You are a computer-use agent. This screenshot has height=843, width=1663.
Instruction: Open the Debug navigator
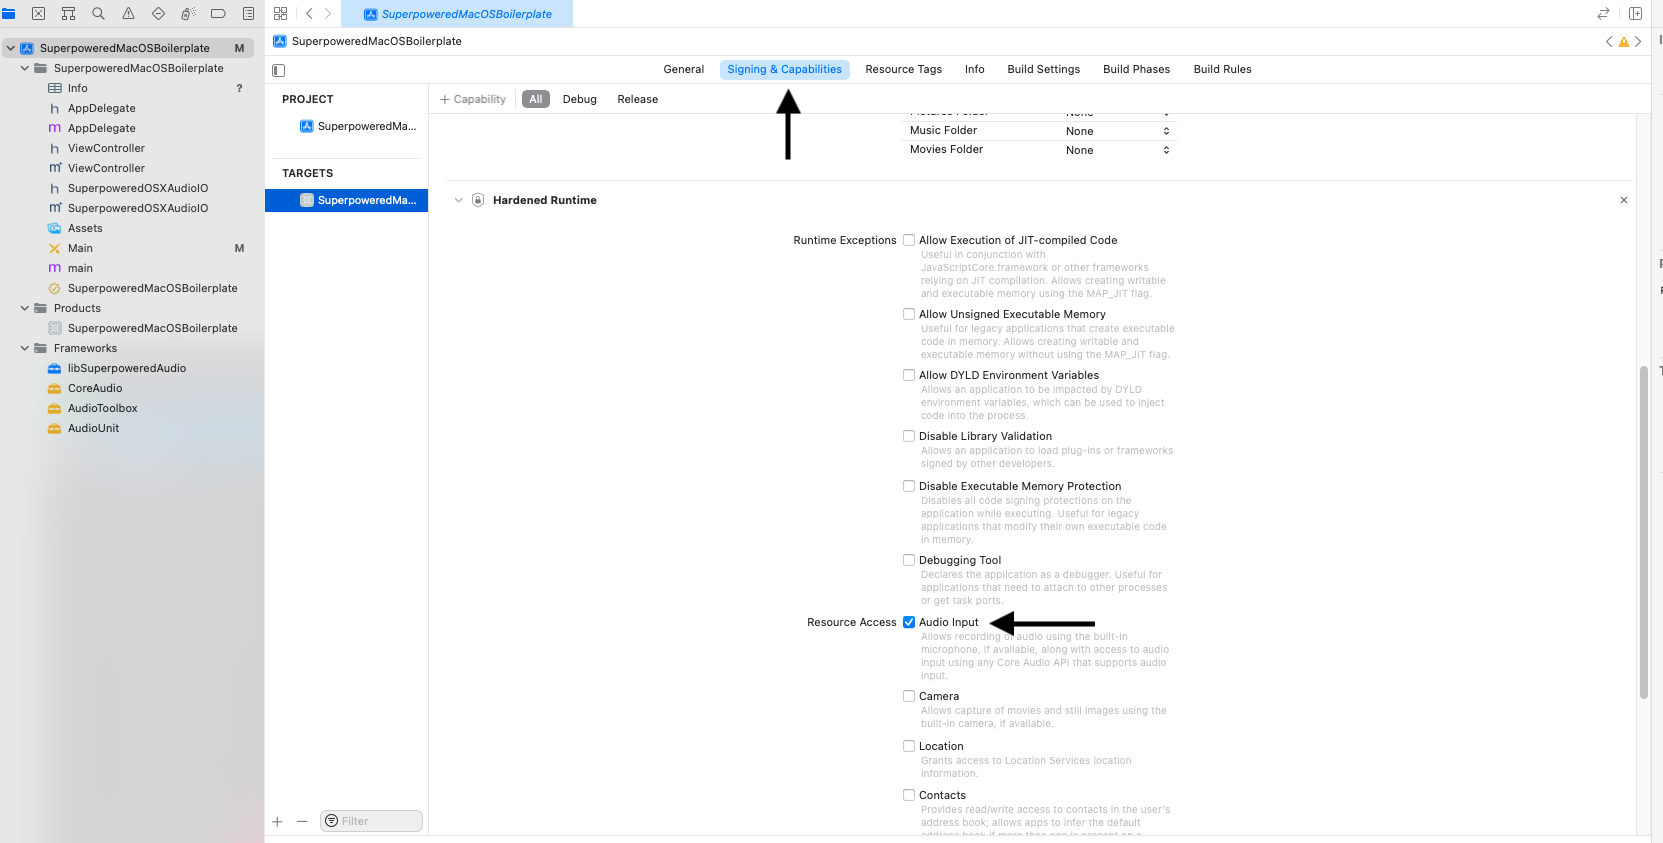pos(188,14)
